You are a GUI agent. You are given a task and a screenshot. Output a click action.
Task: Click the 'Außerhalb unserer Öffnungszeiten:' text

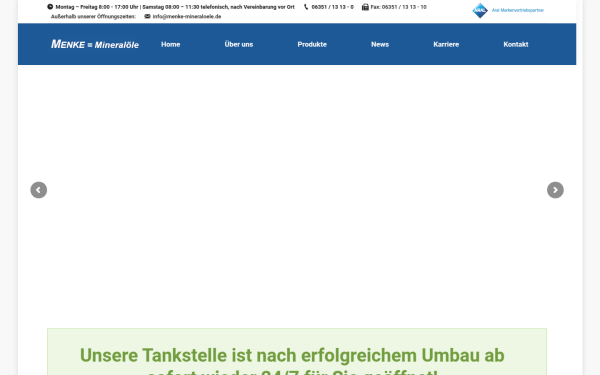point(93,16)
